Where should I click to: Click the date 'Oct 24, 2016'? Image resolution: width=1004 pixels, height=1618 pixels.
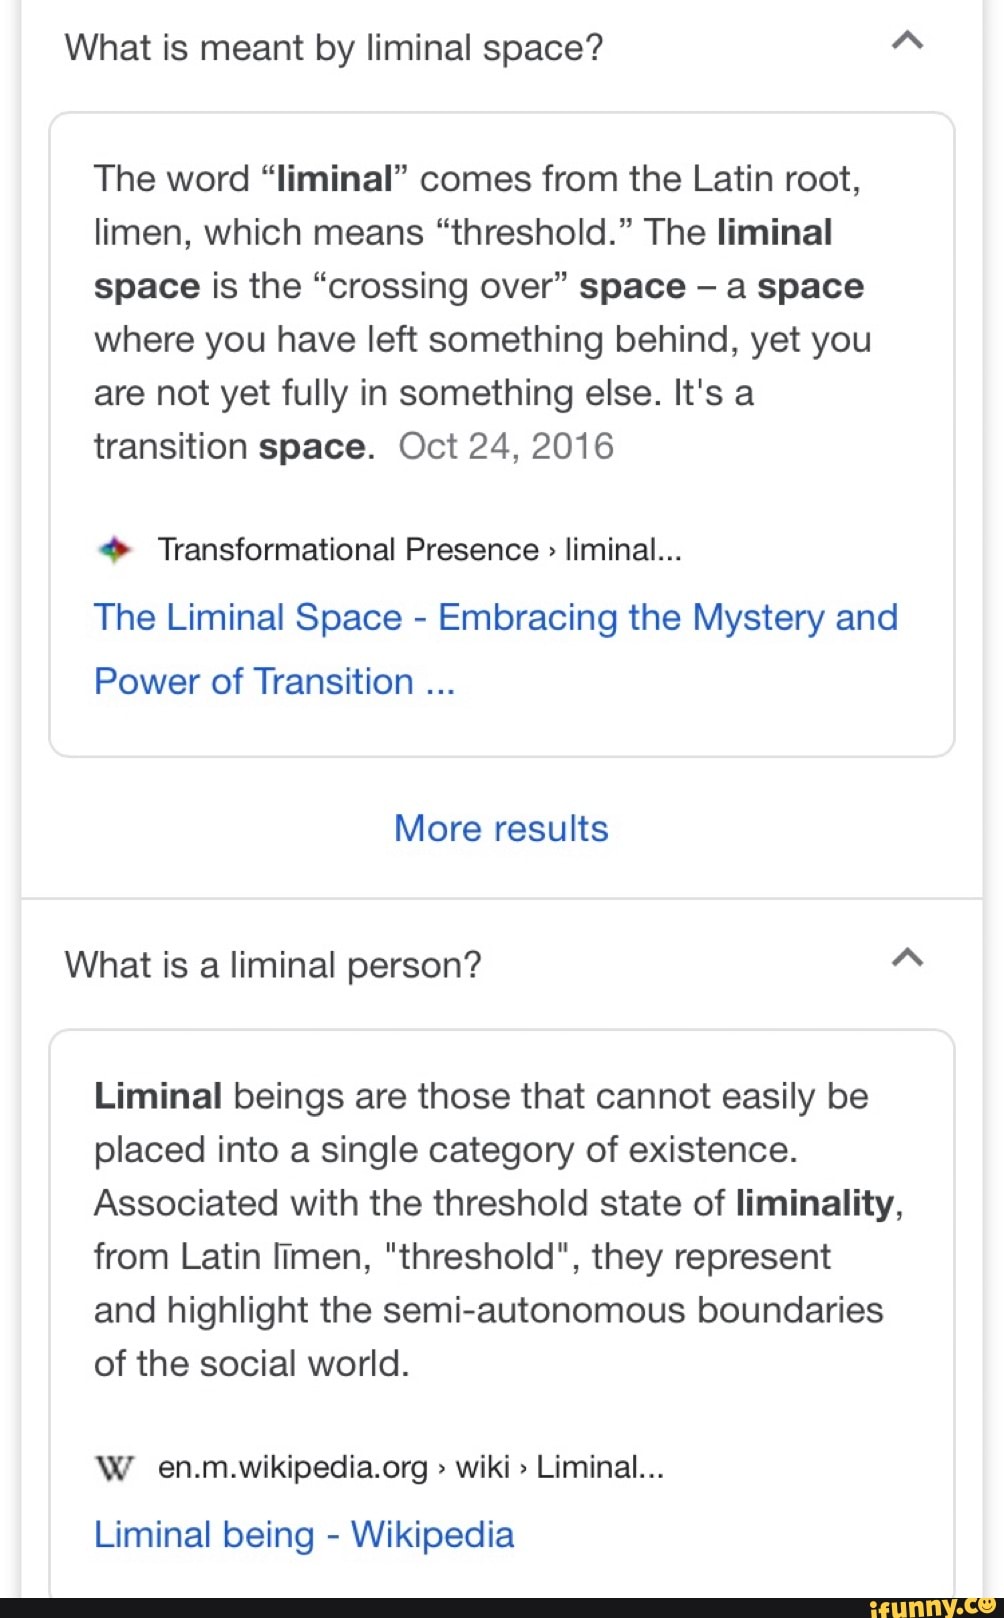pyautogui.click(x=507, y=445)
